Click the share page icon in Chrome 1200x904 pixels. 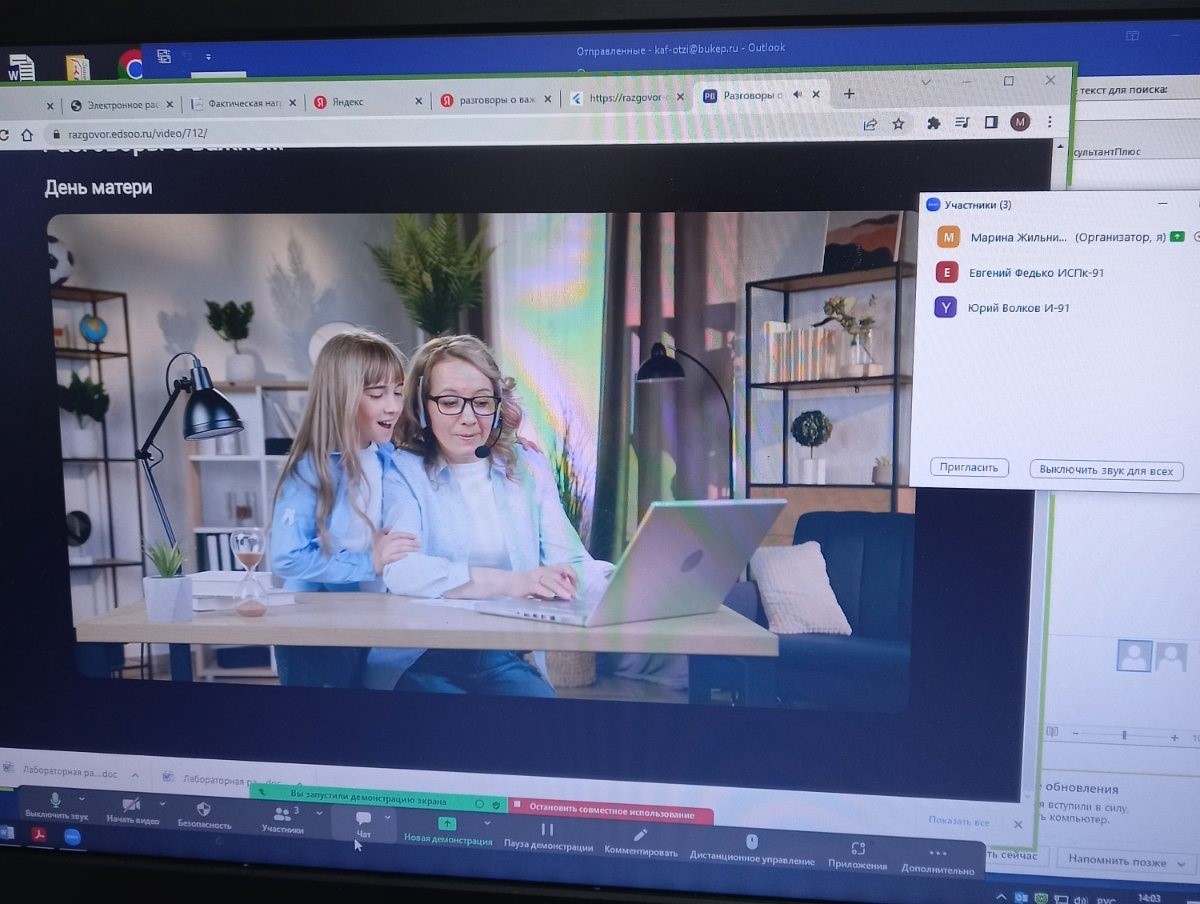click(x=870, y=124)
